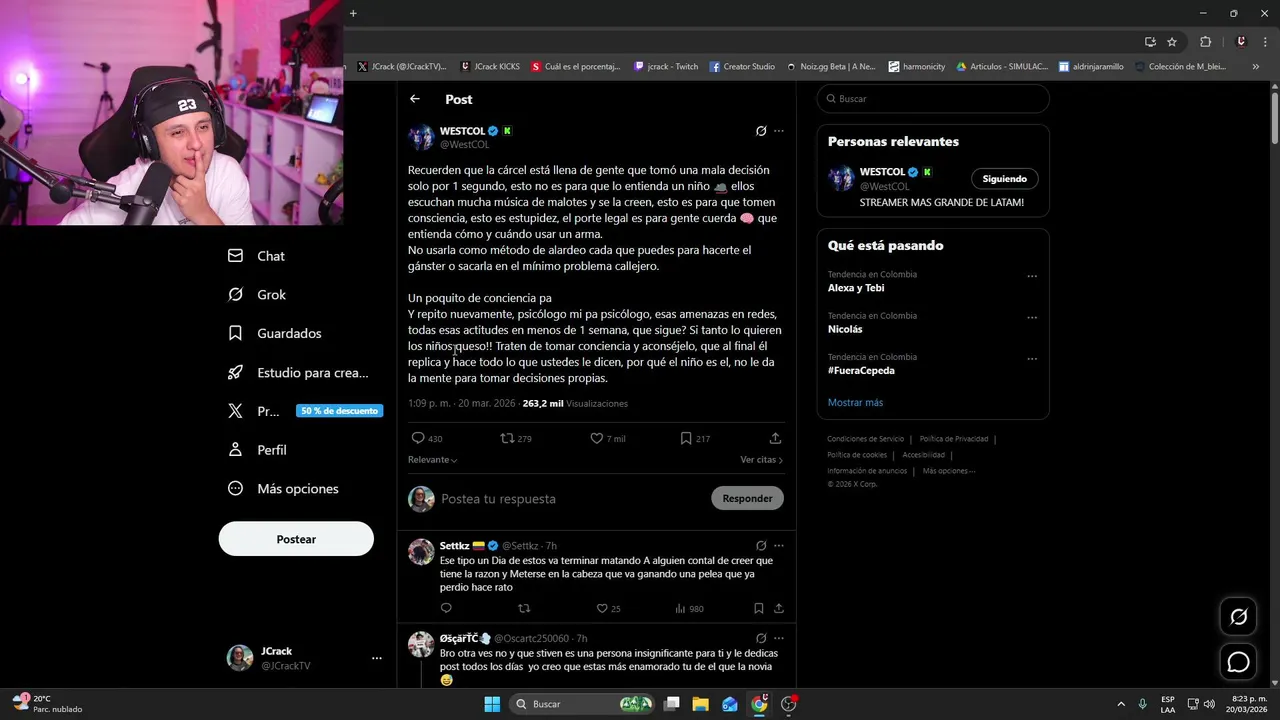Open three-dot menu on Settkz's reply
The height and width of the screenshot is (720, 1280).
[779, 546]
